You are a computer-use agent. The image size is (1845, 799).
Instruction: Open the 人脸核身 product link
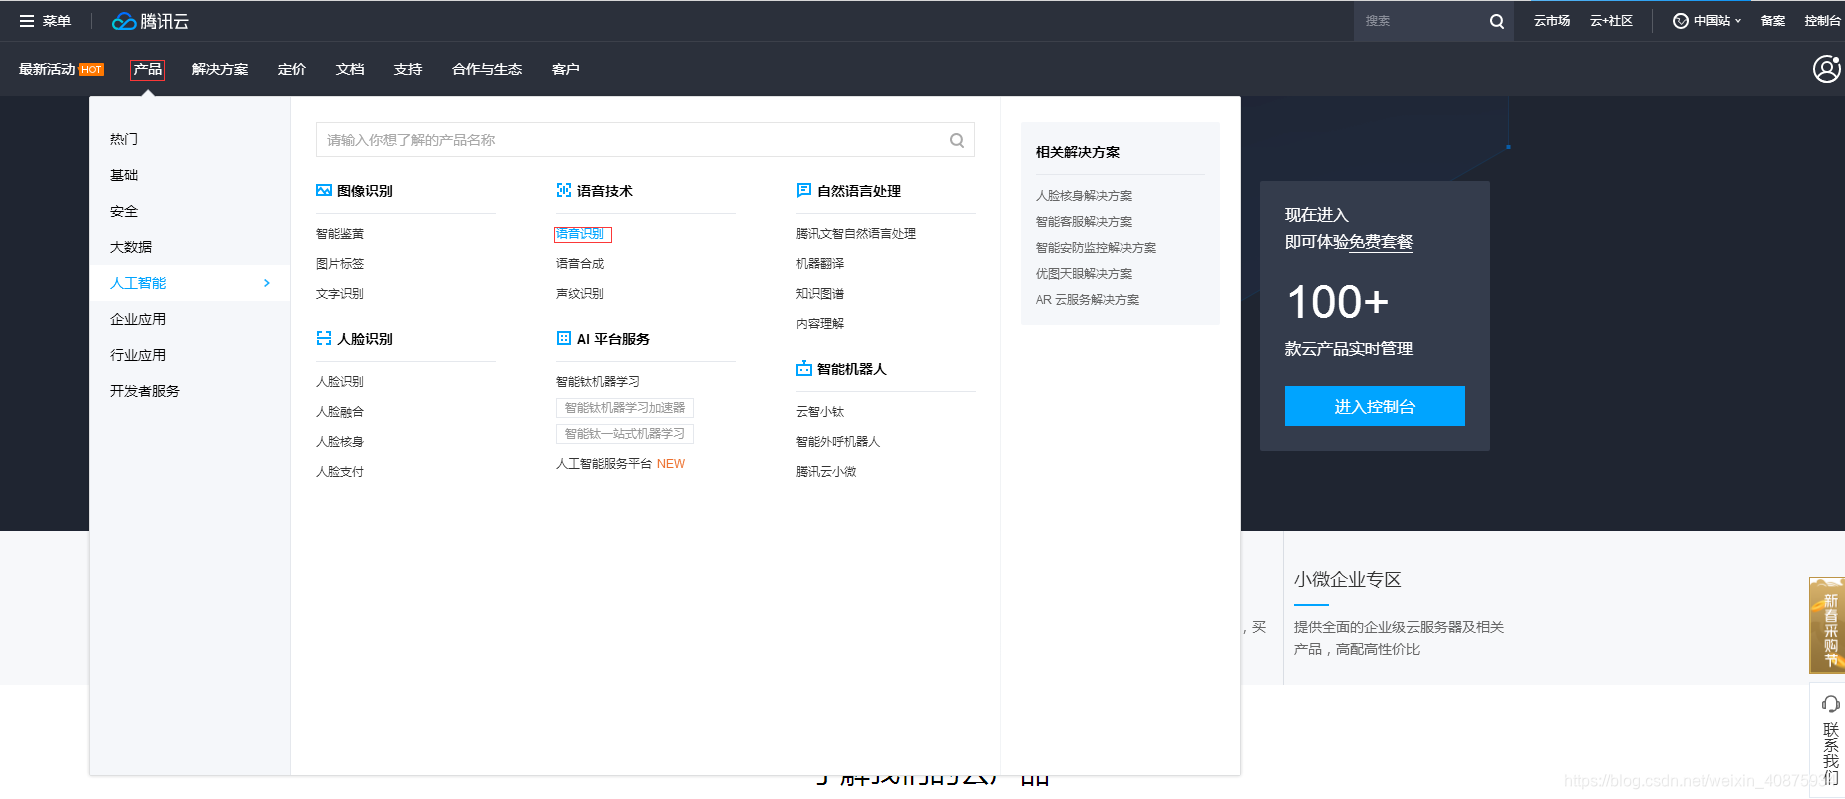[x=340, y=441]
